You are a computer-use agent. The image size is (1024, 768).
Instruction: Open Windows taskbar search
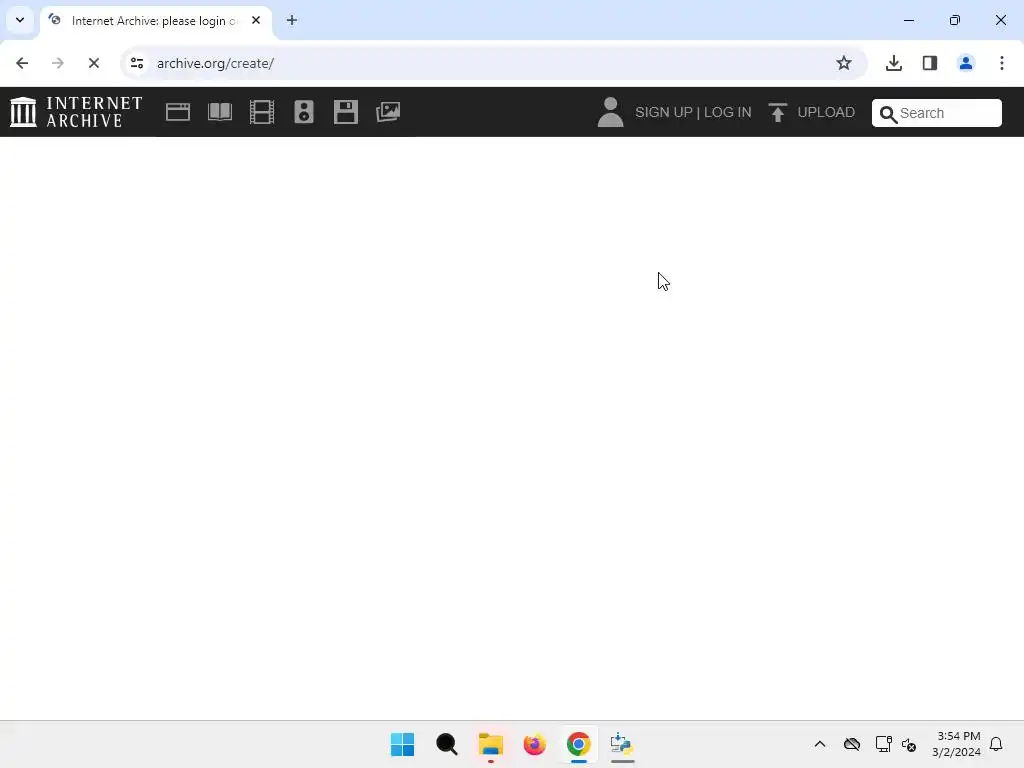447,744
